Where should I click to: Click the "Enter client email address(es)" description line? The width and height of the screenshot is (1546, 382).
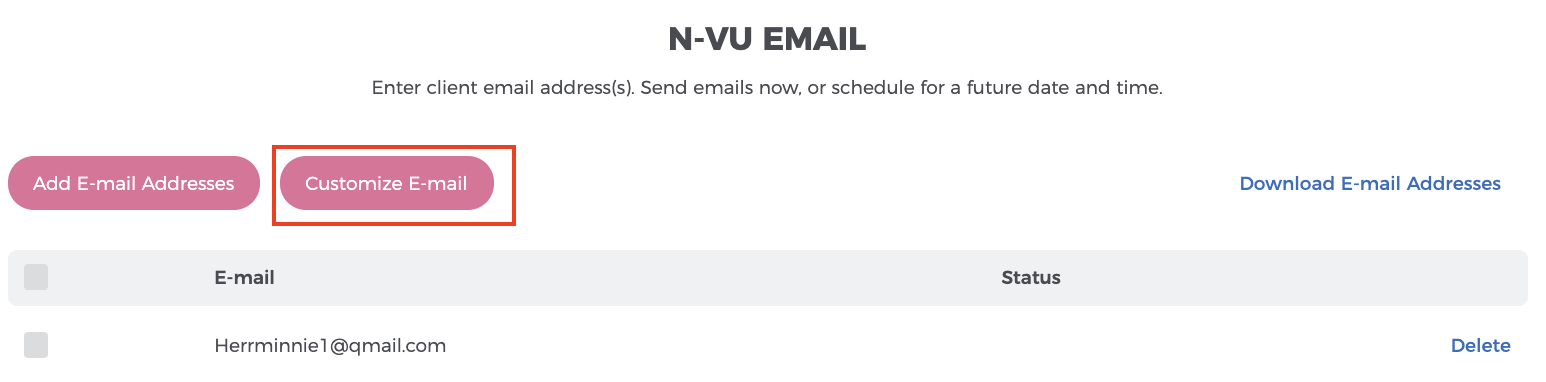[767, 88]
